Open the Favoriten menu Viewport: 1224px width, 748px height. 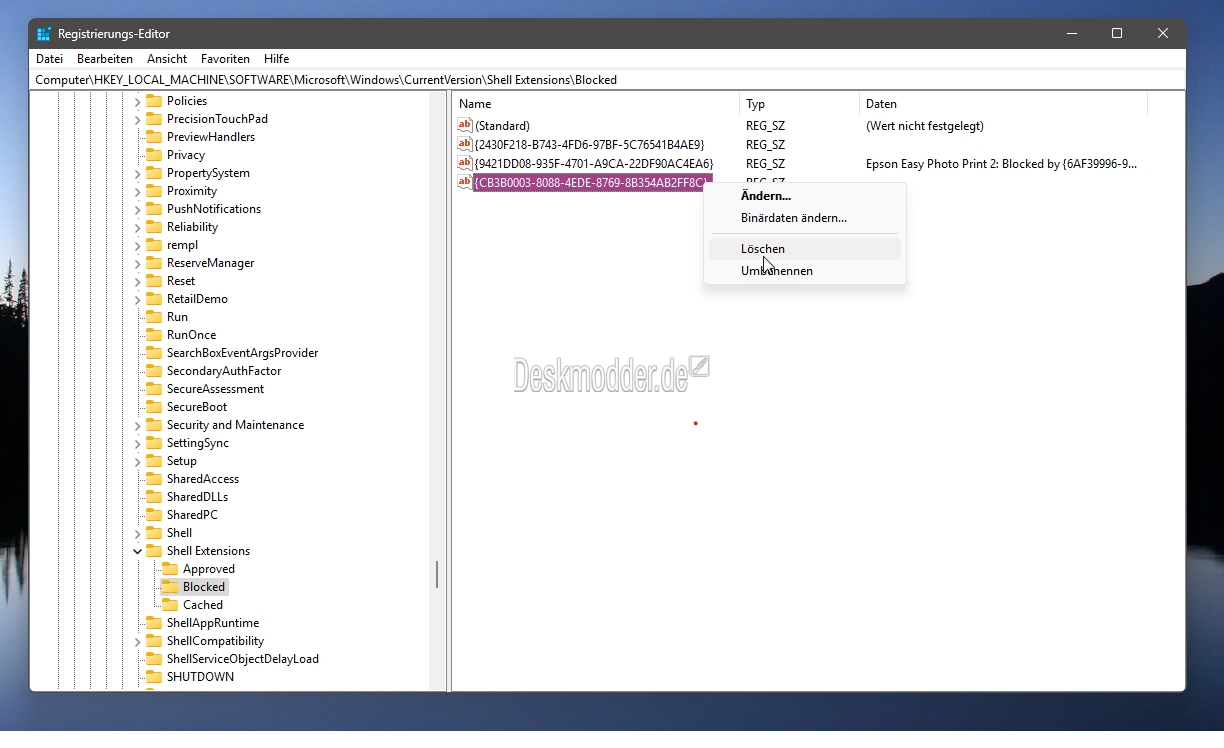225,59
